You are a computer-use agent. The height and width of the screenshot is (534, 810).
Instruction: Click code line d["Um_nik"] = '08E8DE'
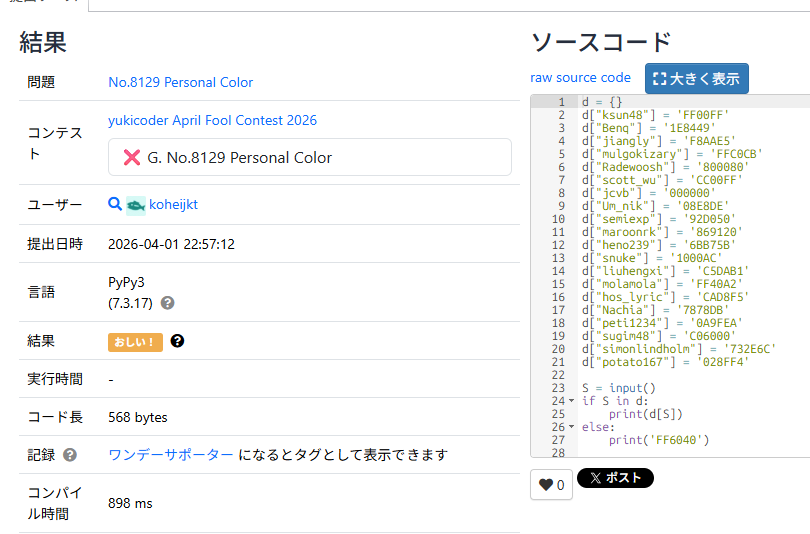click(656, 206)
